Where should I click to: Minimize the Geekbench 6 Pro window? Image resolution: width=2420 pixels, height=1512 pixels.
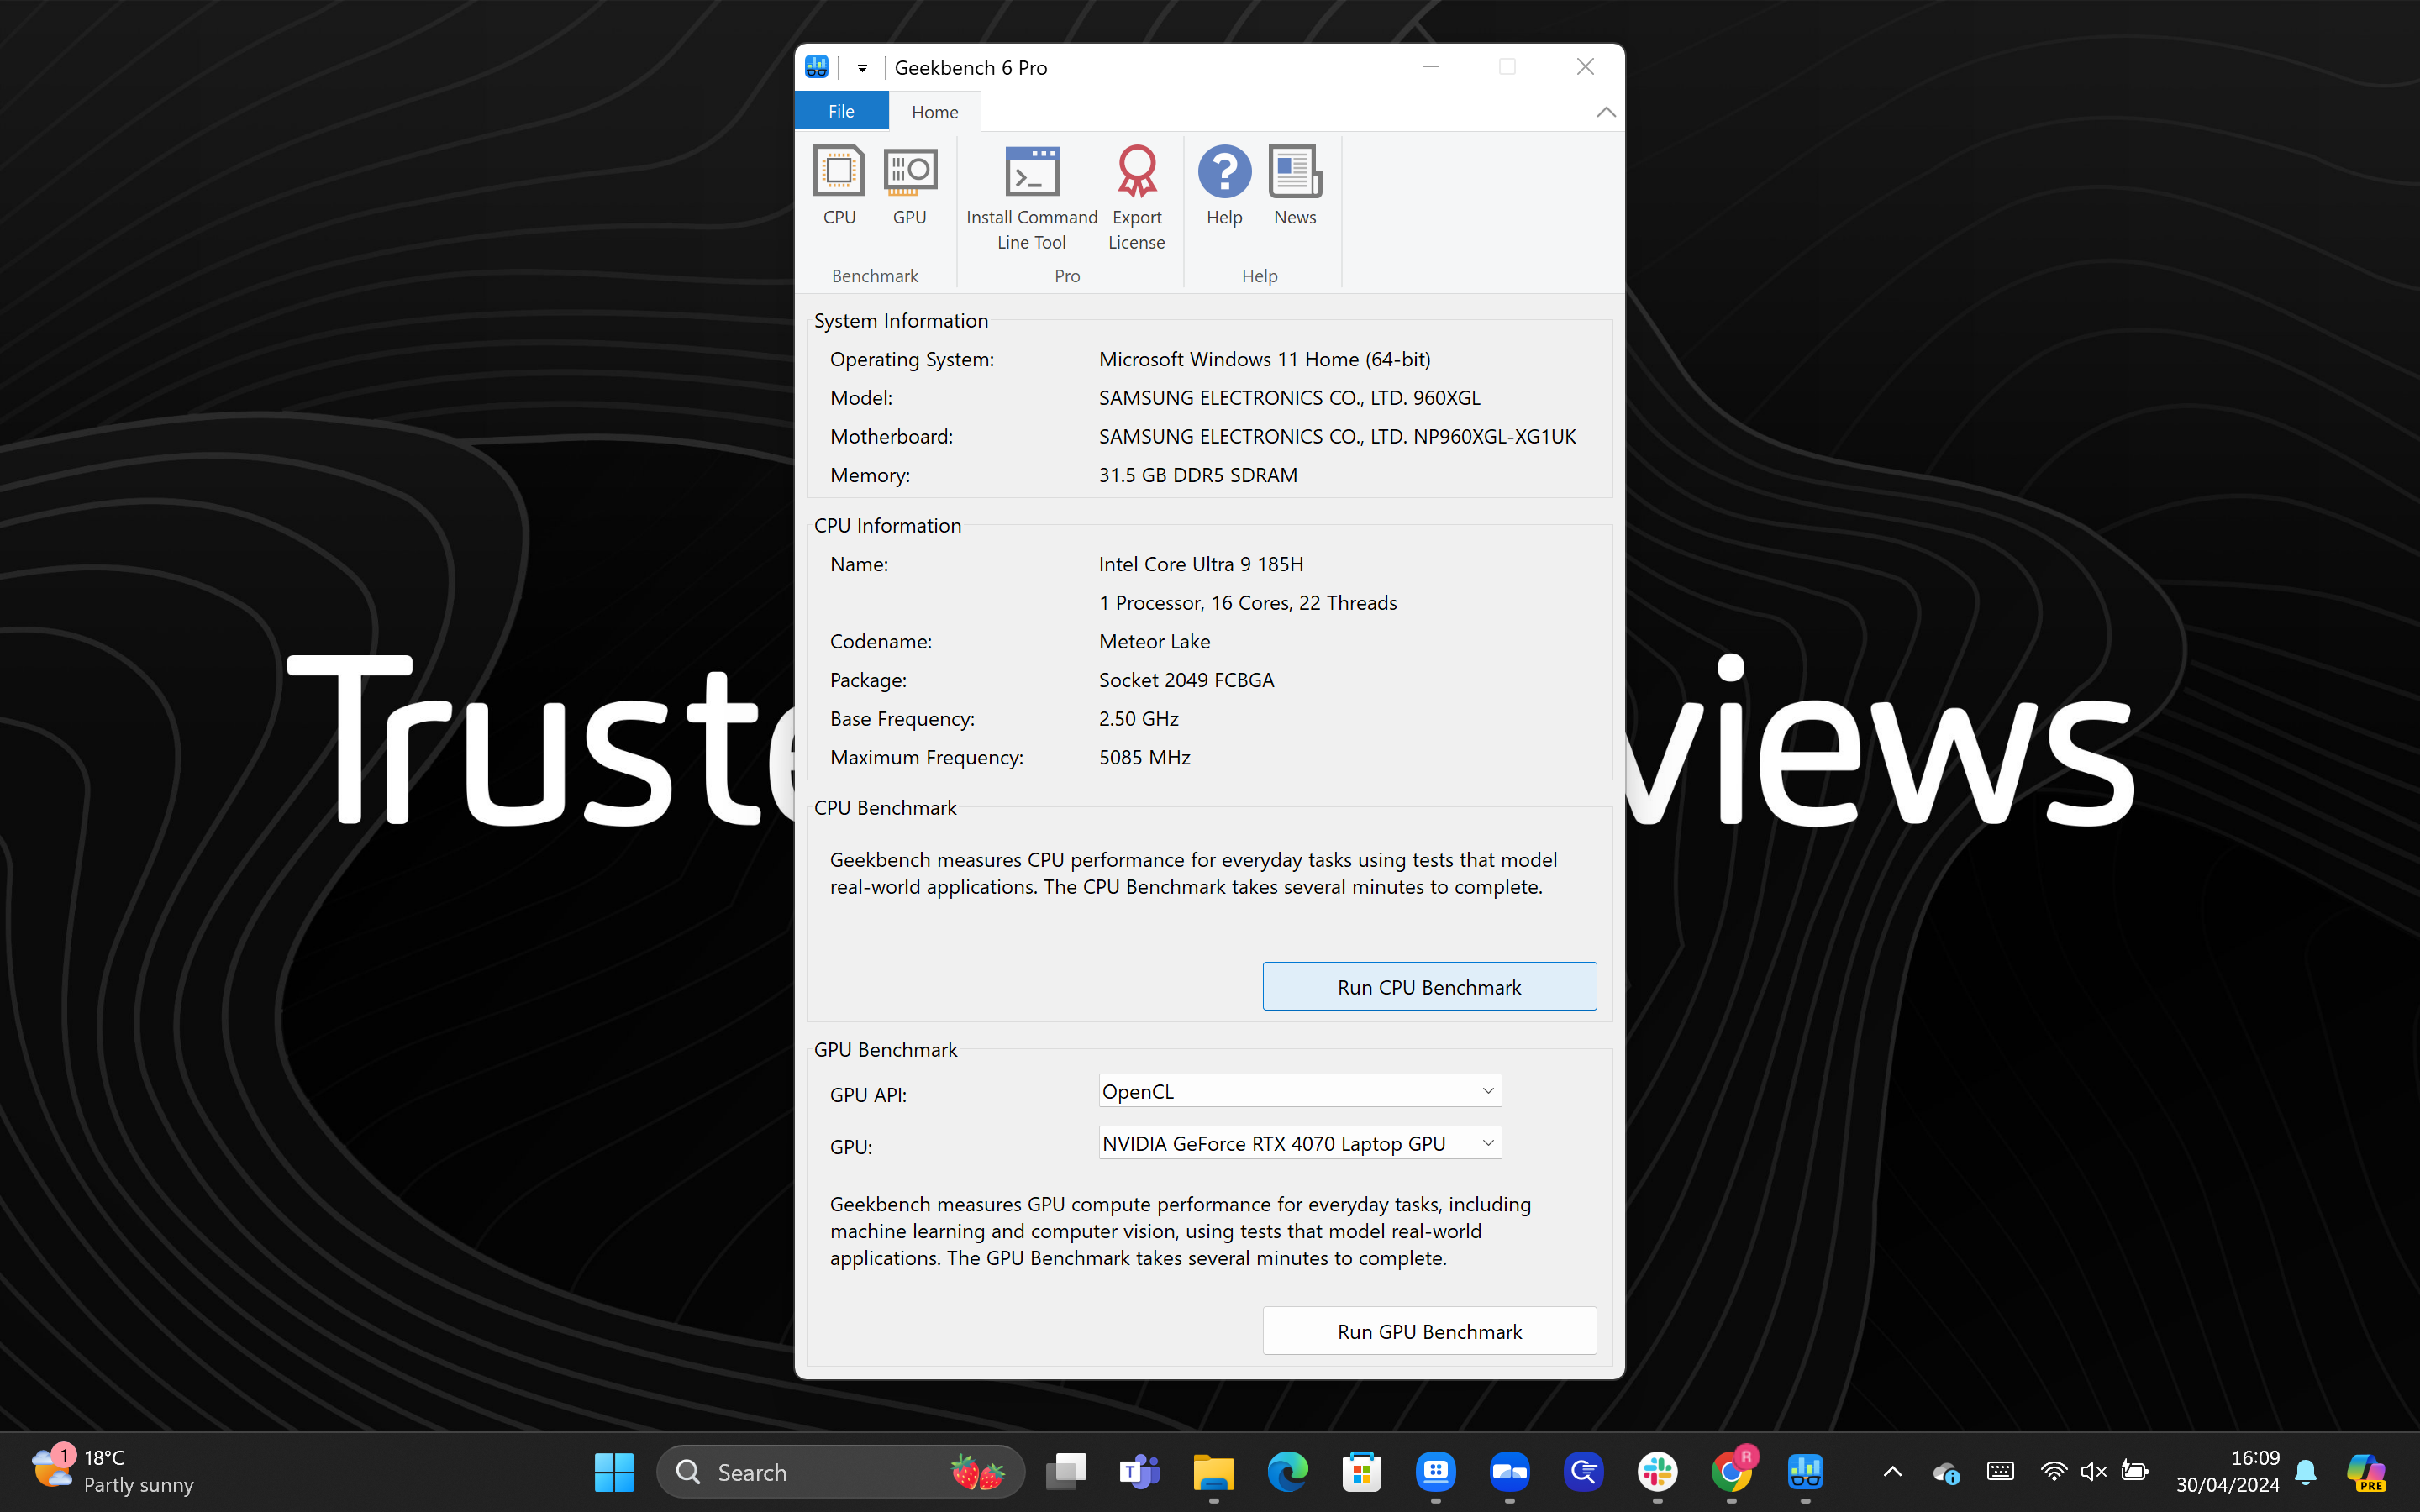pyautogui.click(x=1431, y=67)
